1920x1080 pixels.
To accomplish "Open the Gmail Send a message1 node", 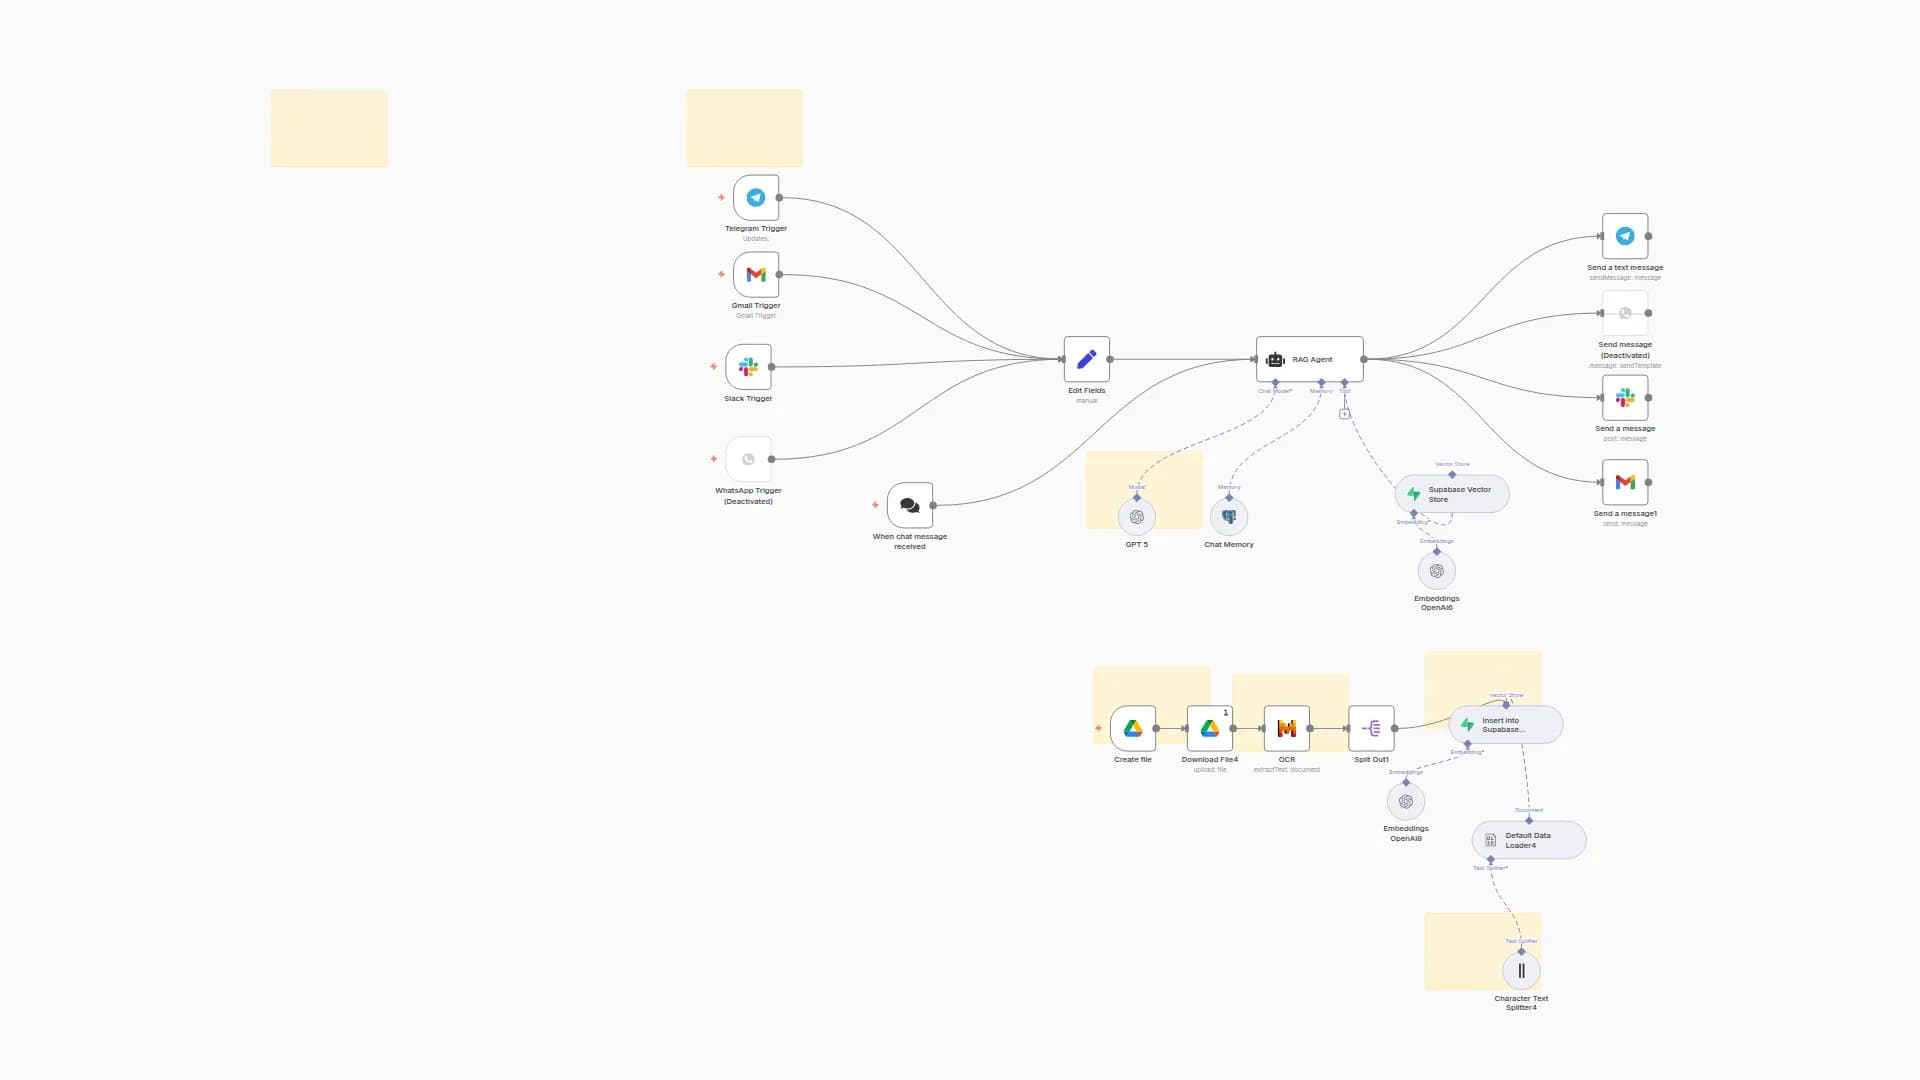I will (x=1625, y=482).
